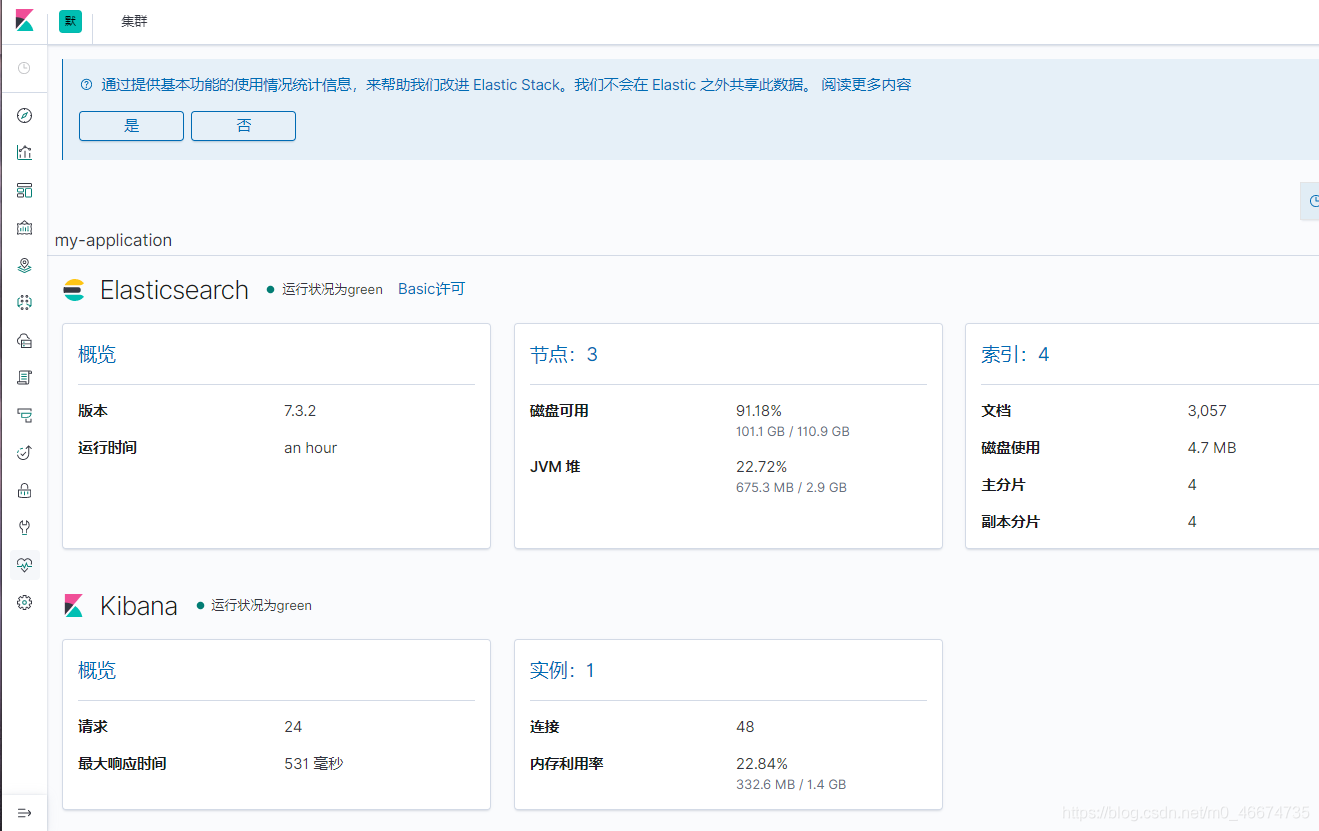The image size is (1319, 831).
Task: Click the documents count 3,057
Action: click(1207, 411)
